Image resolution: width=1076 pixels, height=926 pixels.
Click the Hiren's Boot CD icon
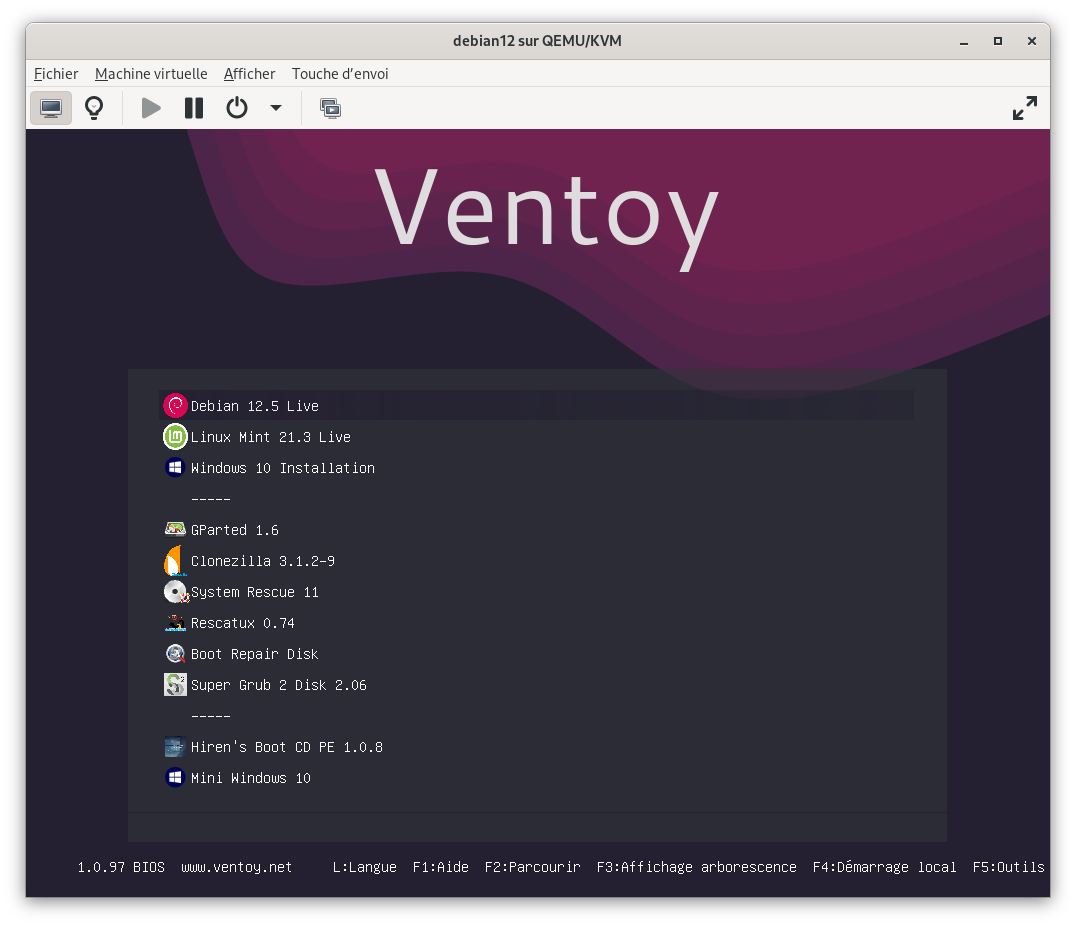point(176,747)
